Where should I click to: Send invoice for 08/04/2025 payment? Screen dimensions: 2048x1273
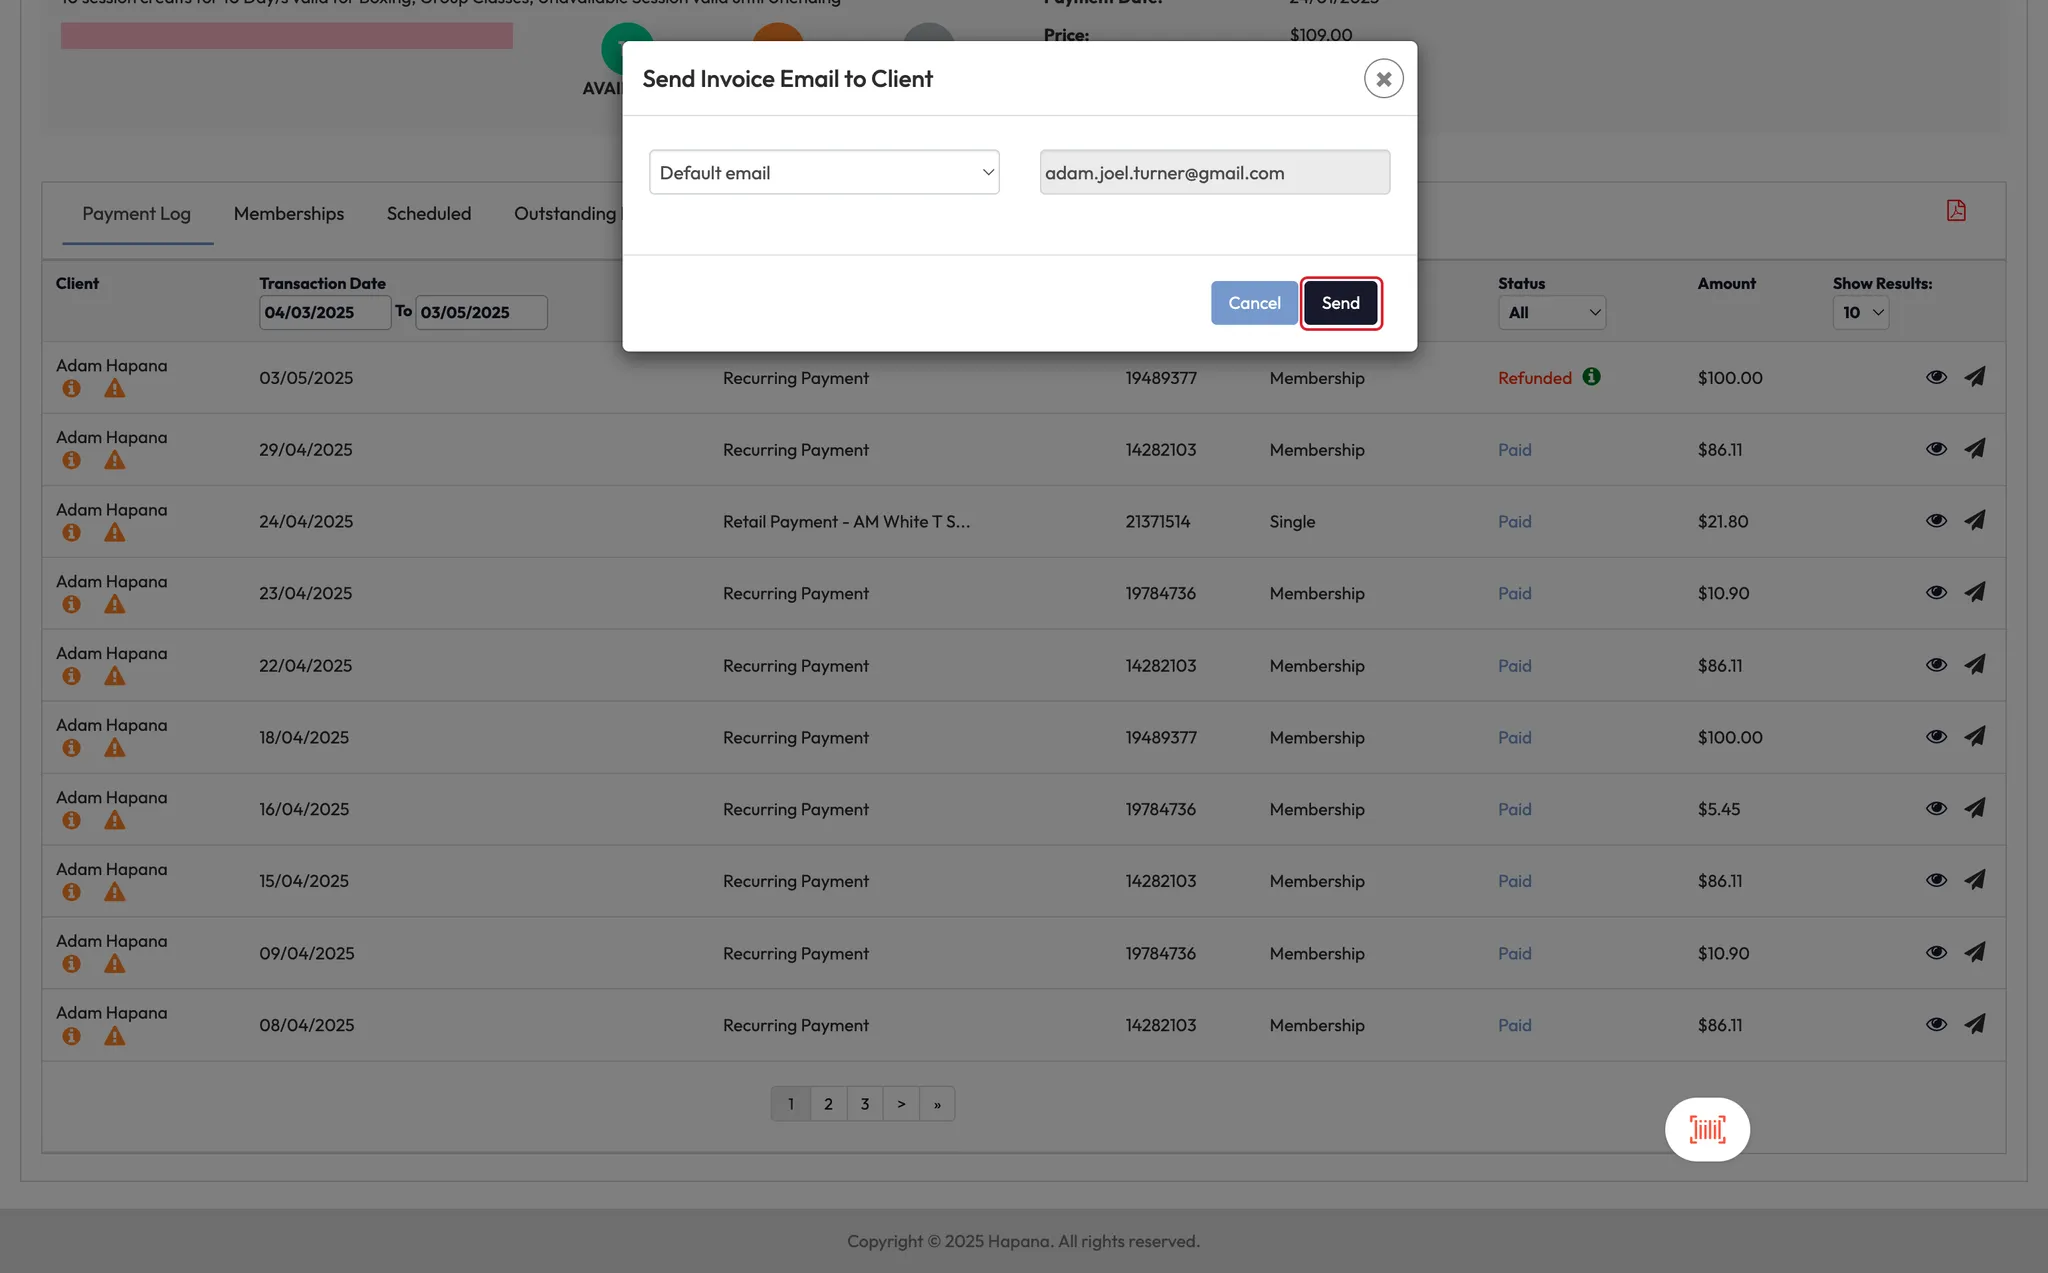pyautogui.click(x=1974, y=1024)
